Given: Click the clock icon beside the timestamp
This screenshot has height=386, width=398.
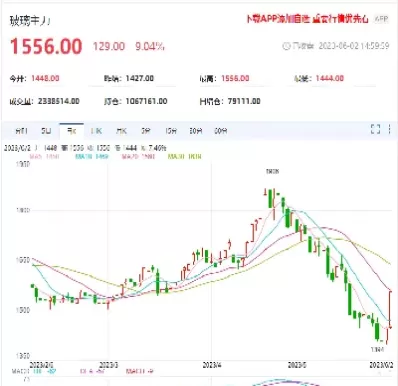Looking at the screenshot, I should click(x=286, y=46).
